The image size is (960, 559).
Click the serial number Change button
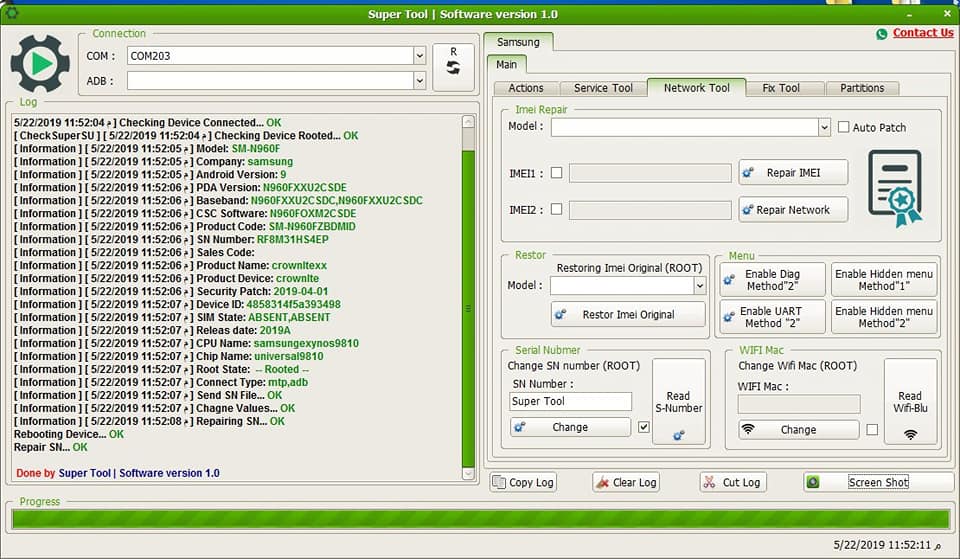coord(570,427)
